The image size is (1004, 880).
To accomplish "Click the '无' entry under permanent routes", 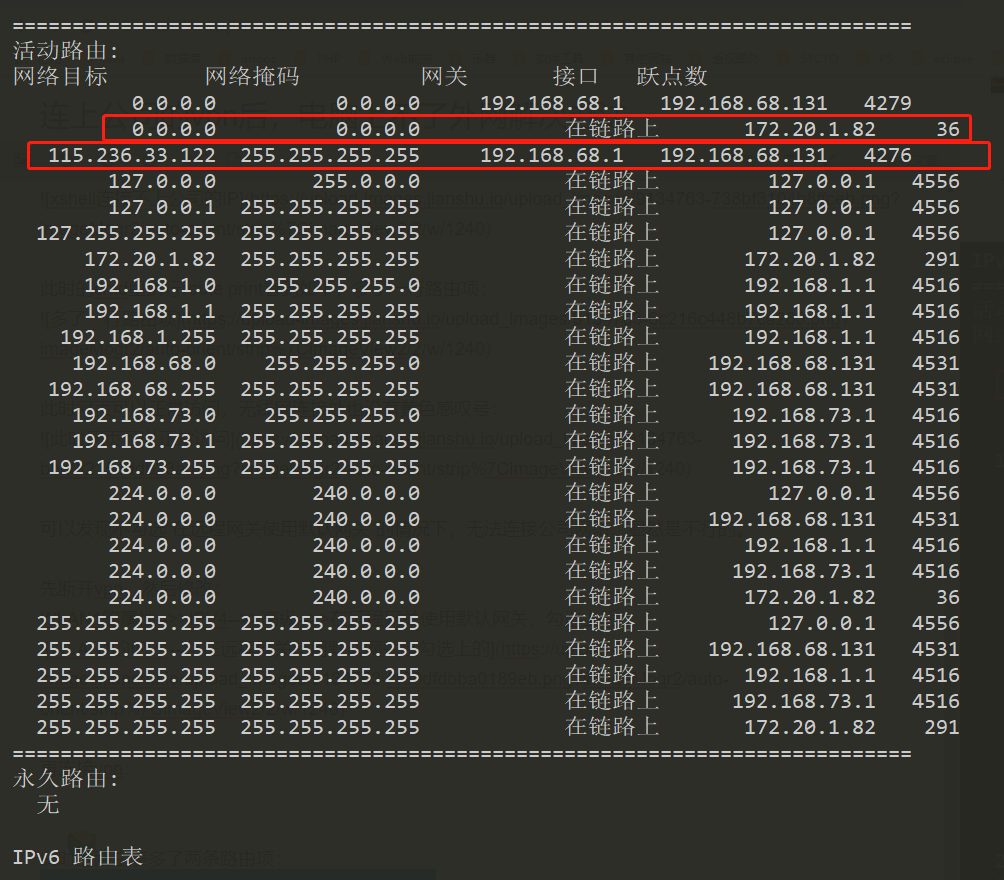I will click(48, 804).
